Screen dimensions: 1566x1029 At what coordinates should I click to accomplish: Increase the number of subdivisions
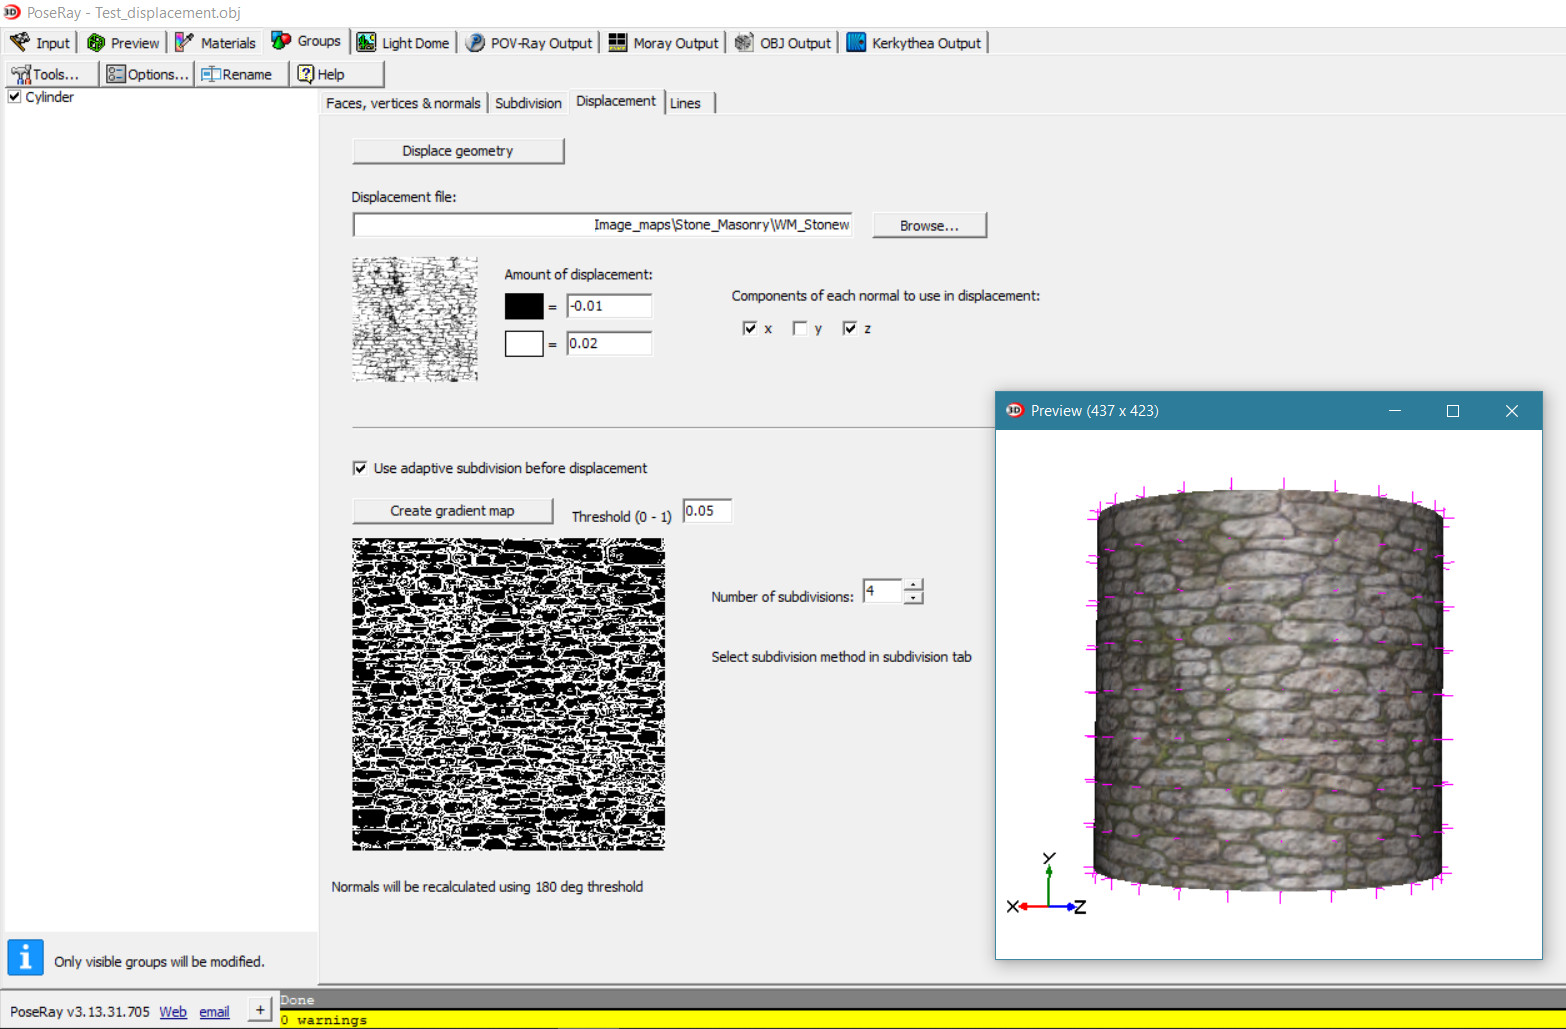click(x=913, y=585)
